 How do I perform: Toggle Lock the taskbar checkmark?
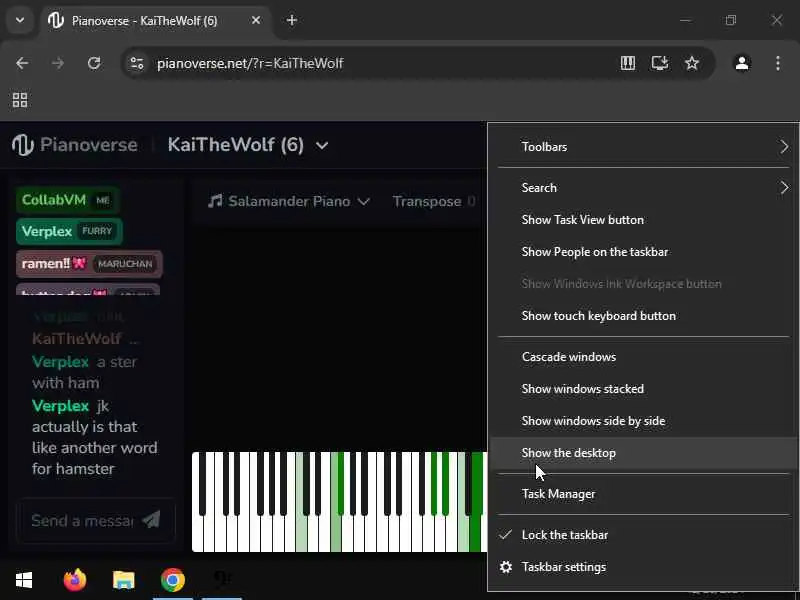[506, 535]
